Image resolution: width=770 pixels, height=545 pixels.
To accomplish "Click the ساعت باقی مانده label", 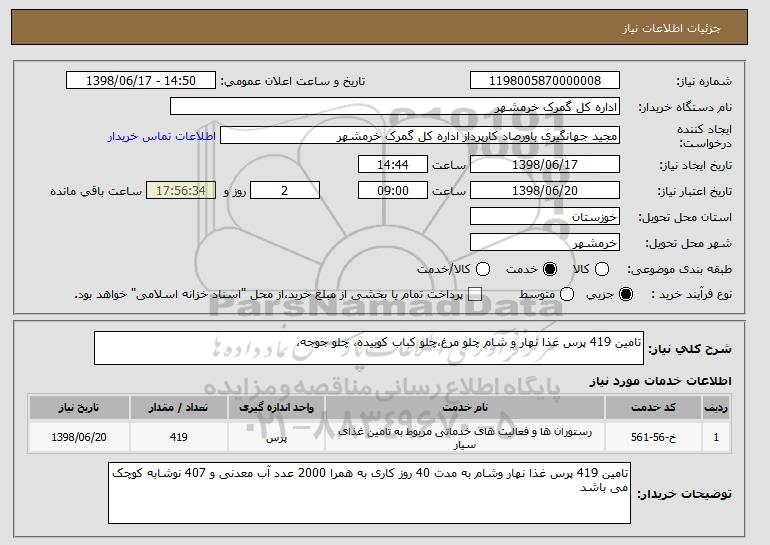I will [96, 191].
